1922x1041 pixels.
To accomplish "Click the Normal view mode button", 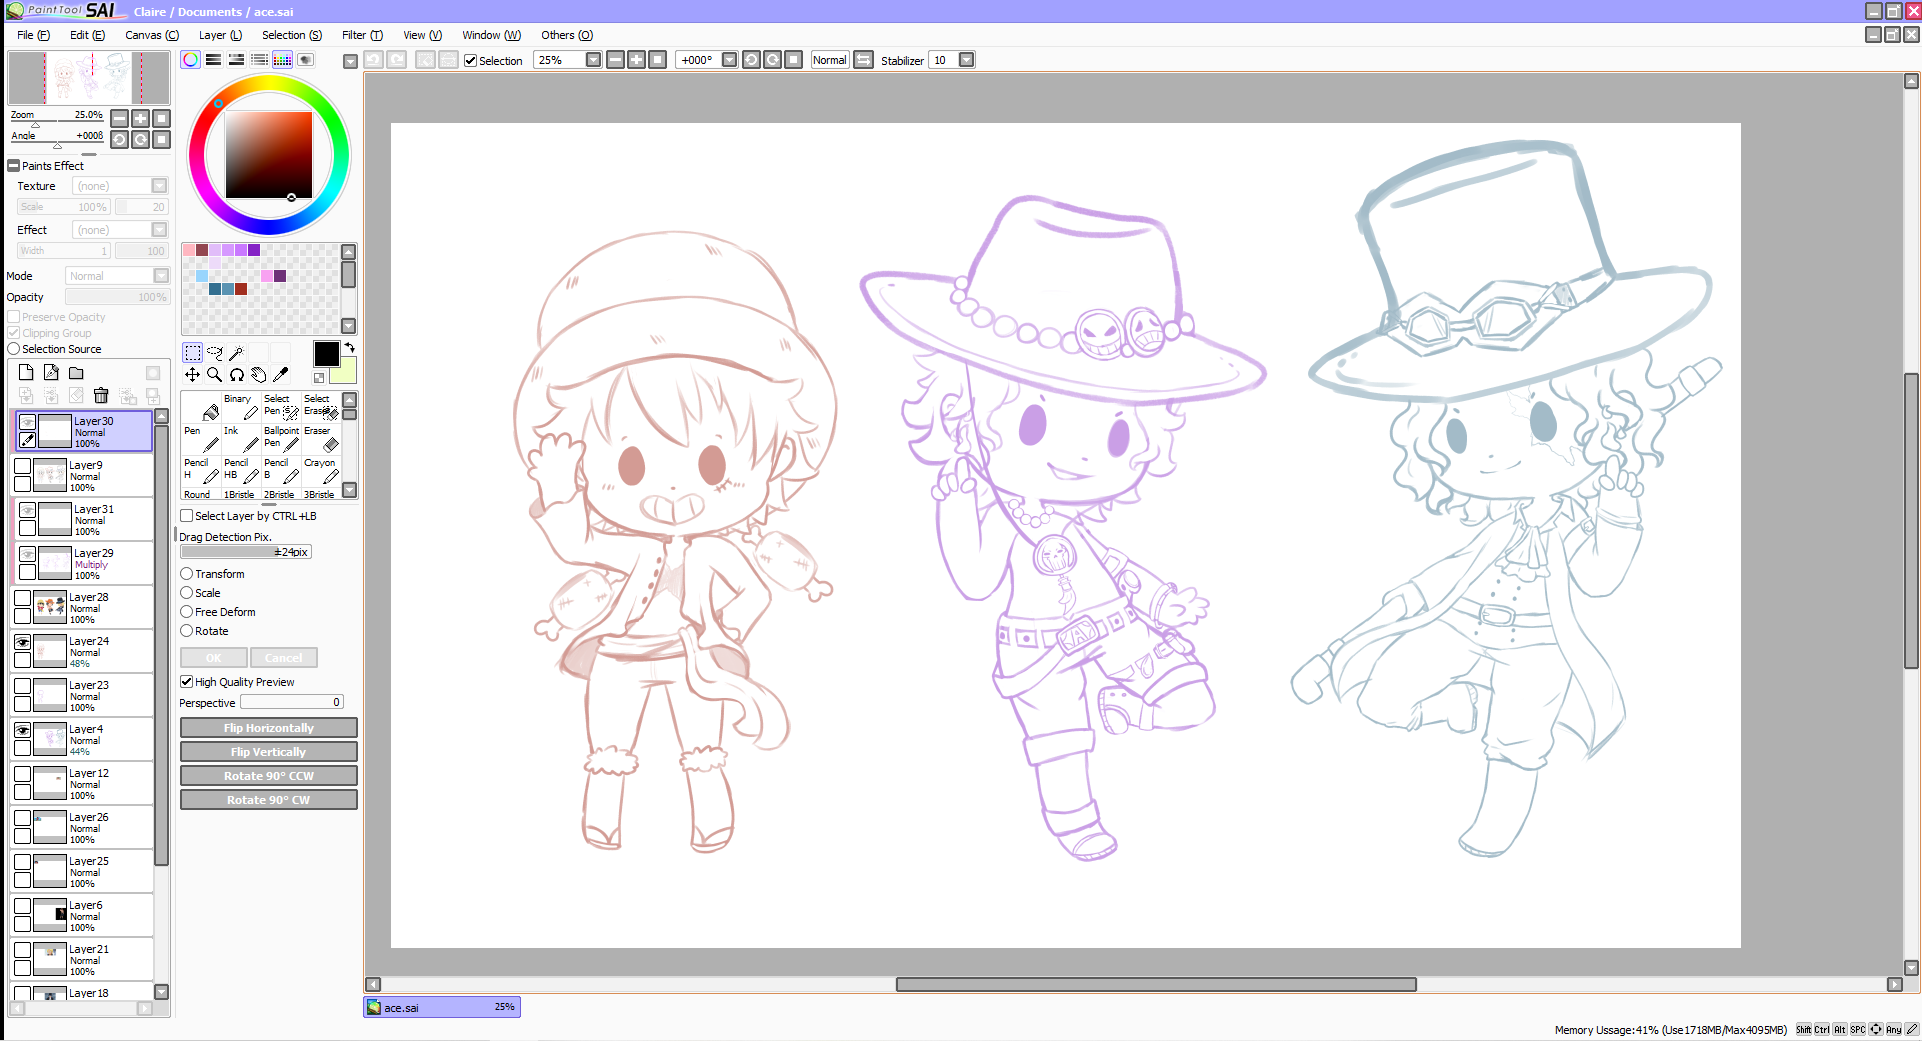I will pyautogui.click(x=829, y=60).
